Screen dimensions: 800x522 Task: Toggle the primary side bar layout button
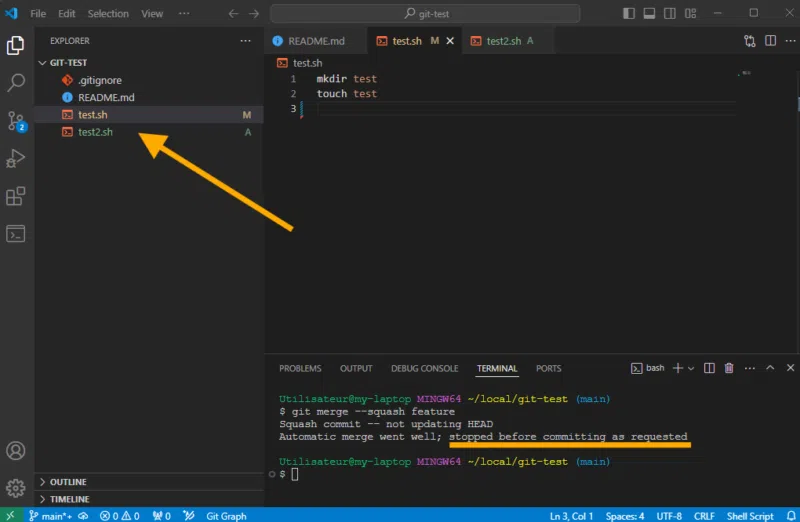(627, 14)
